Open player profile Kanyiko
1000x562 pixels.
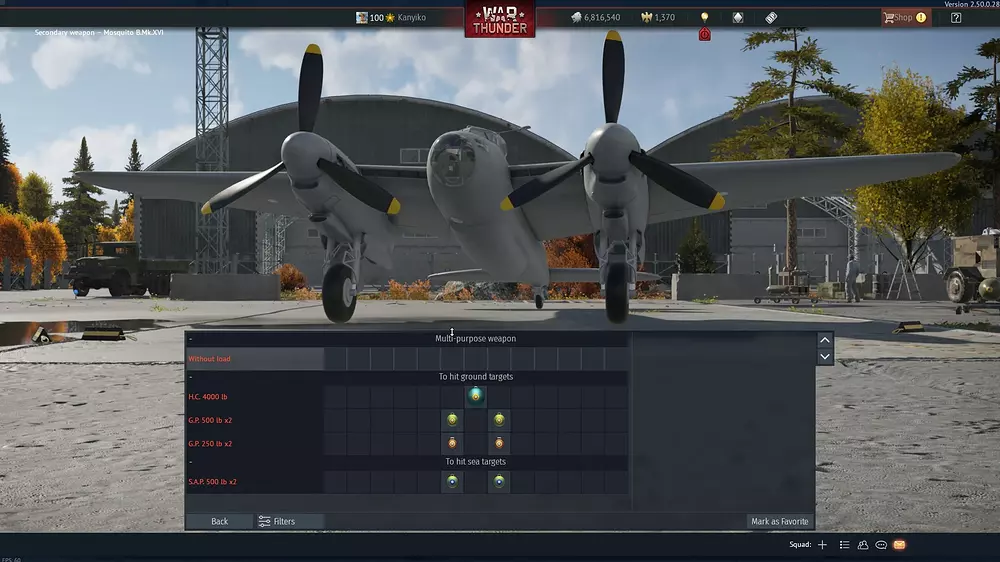tap(410, 18)
